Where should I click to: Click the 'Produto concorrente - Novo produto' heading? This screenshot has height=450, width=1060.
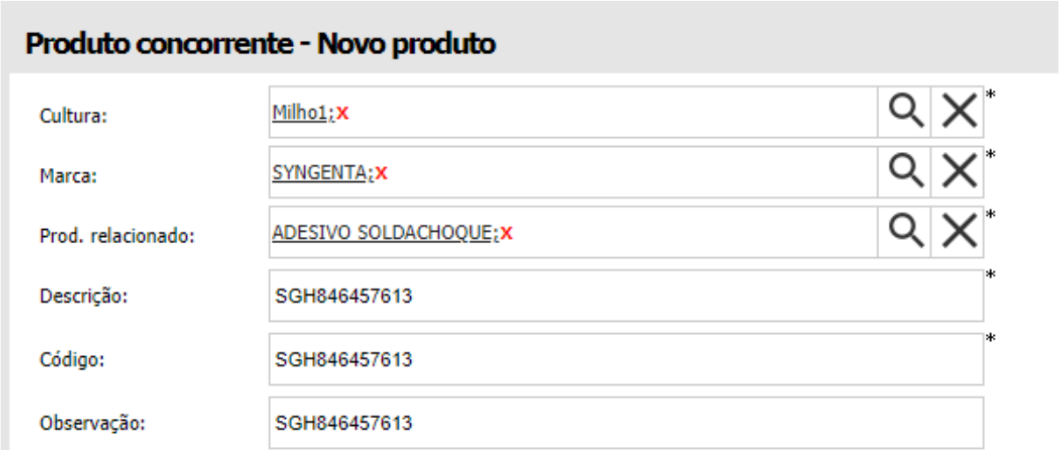point(261,44)
